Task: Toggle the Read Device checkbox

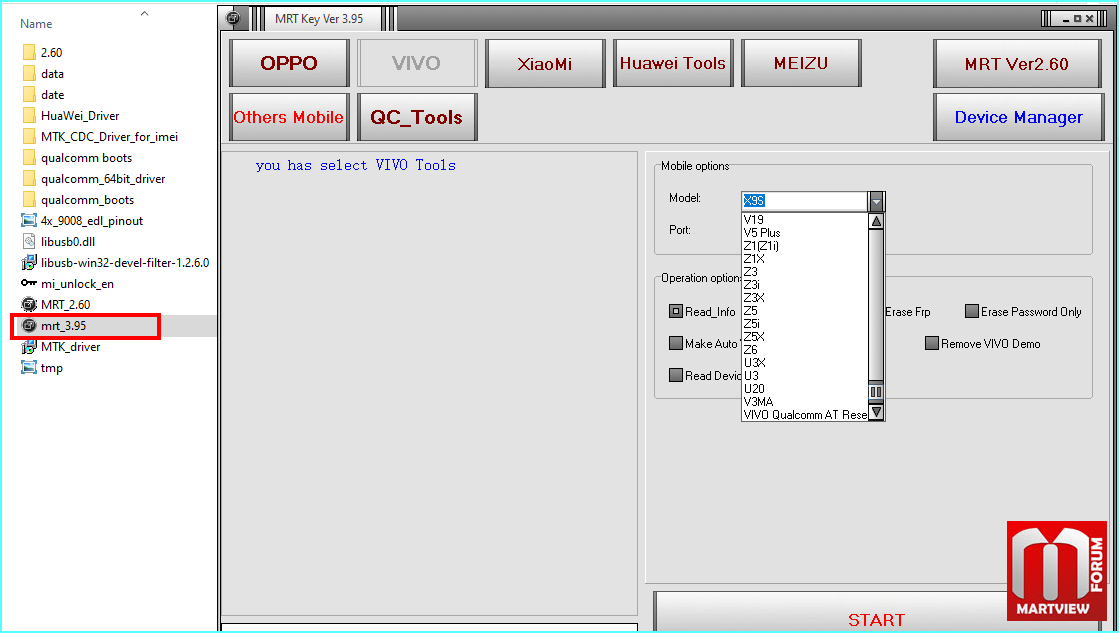Action: click(x=675, y=375)
